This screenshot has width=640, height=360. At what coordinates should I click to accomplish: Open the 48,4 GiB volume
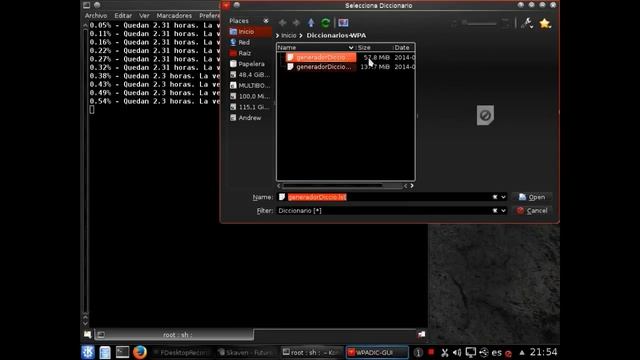250,75
